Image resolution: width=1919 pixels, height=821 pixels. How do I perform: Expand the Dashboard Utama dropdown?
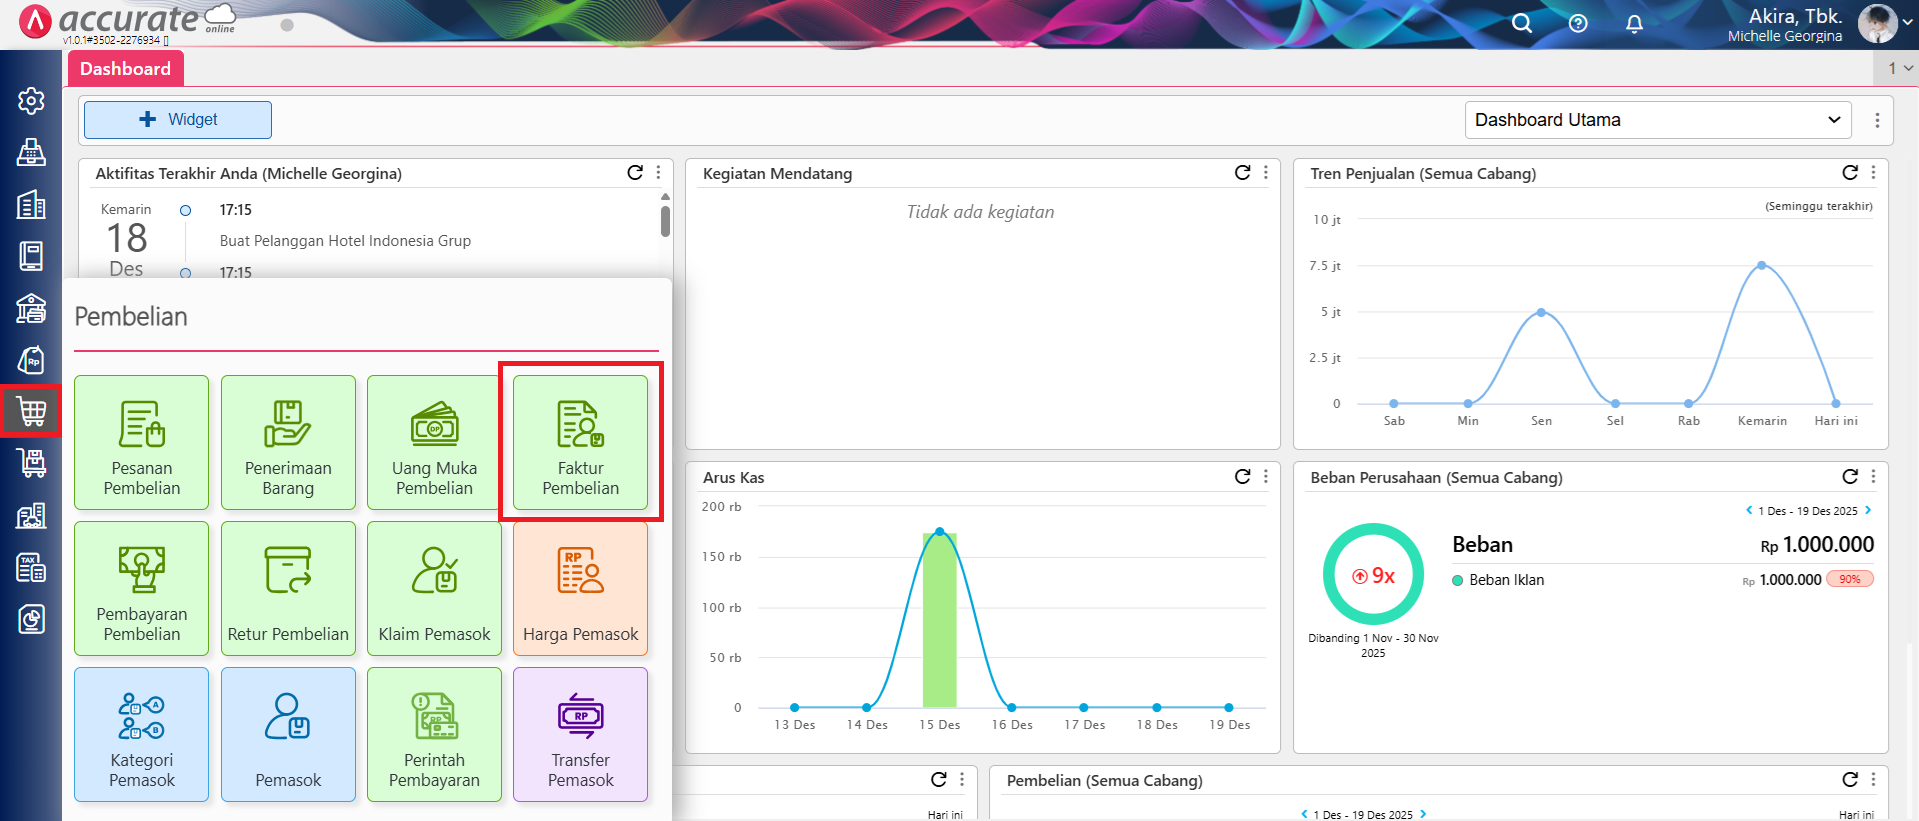(x=1657, y=120)
